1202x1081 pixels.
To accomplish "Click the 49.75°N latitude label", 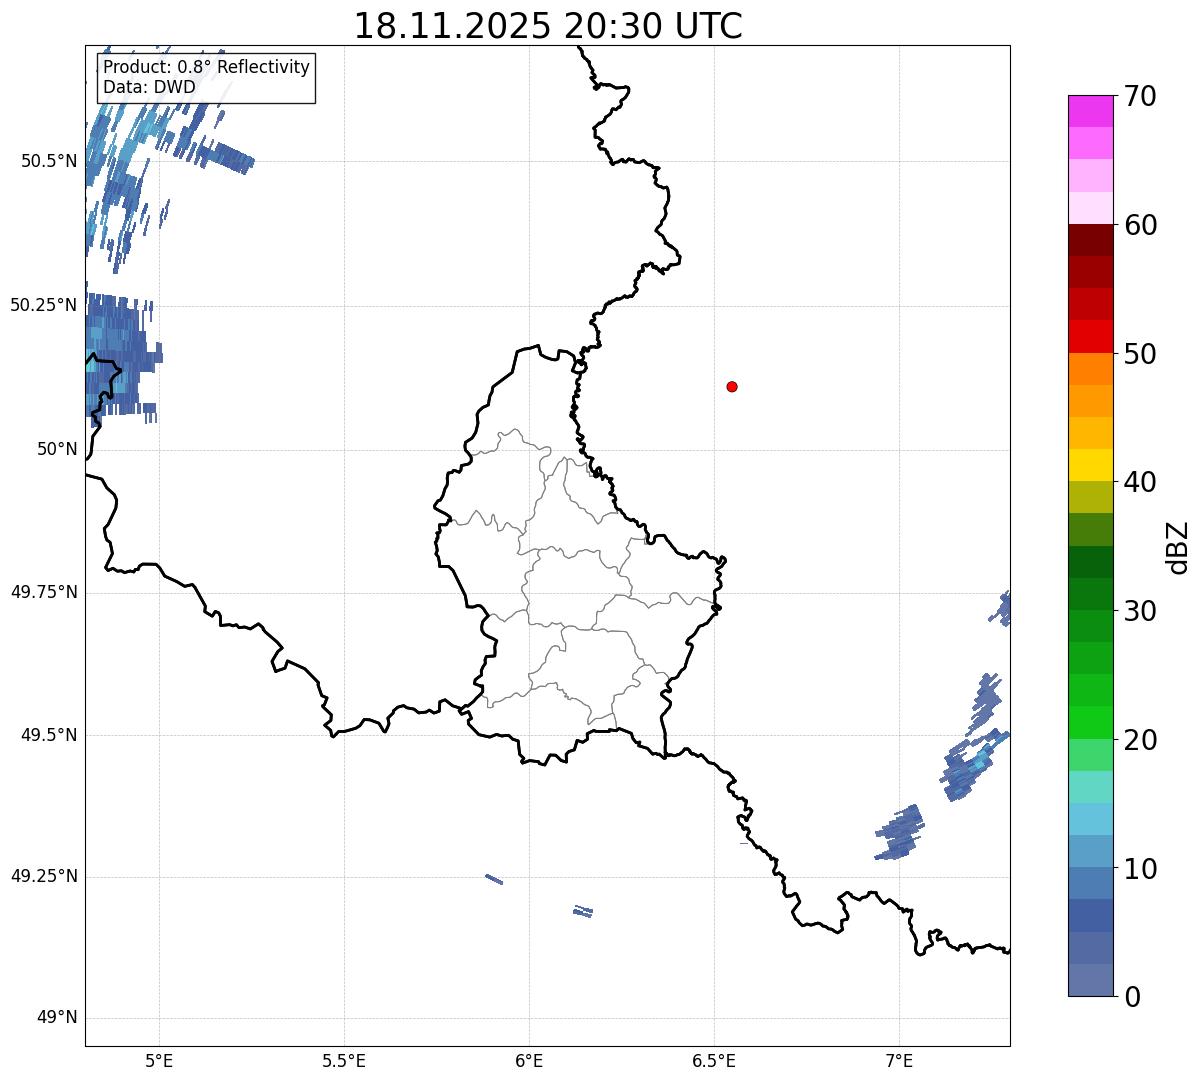I will coord(43,592).
